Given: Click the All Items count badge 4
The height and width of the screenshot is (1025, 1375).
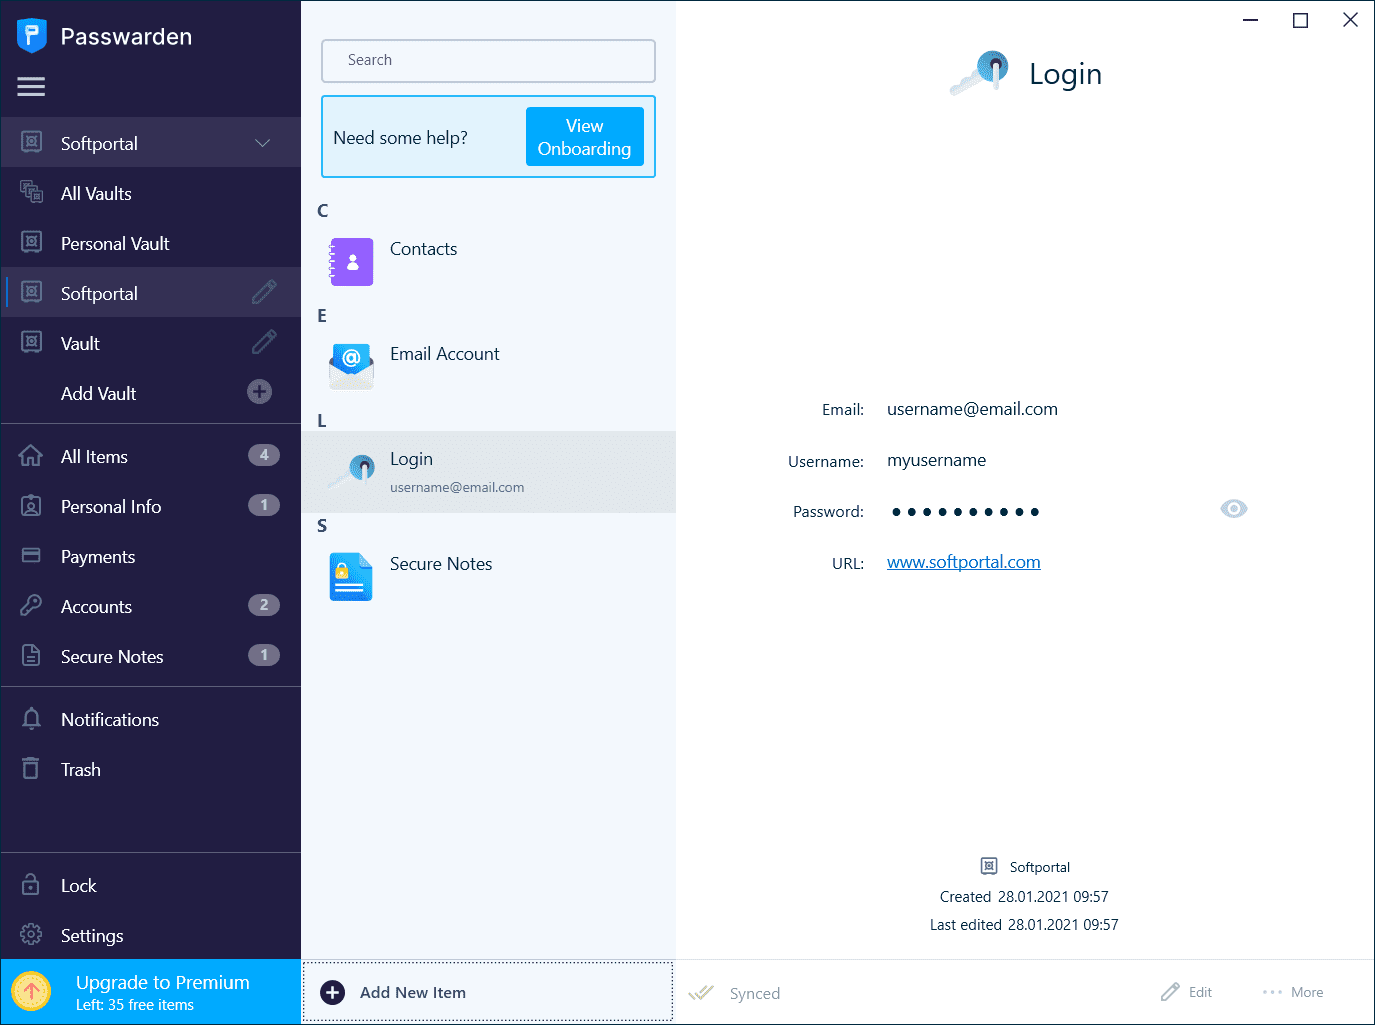Looking at the screenshot, I should coord(264,455).
